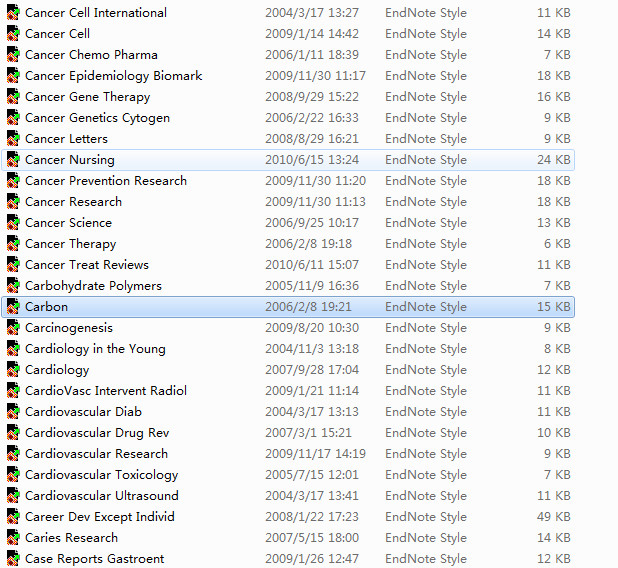The width and height of the screenshot is (618, 568).
Task: Click the 6 KB size value
Action: tap(557, 244)
